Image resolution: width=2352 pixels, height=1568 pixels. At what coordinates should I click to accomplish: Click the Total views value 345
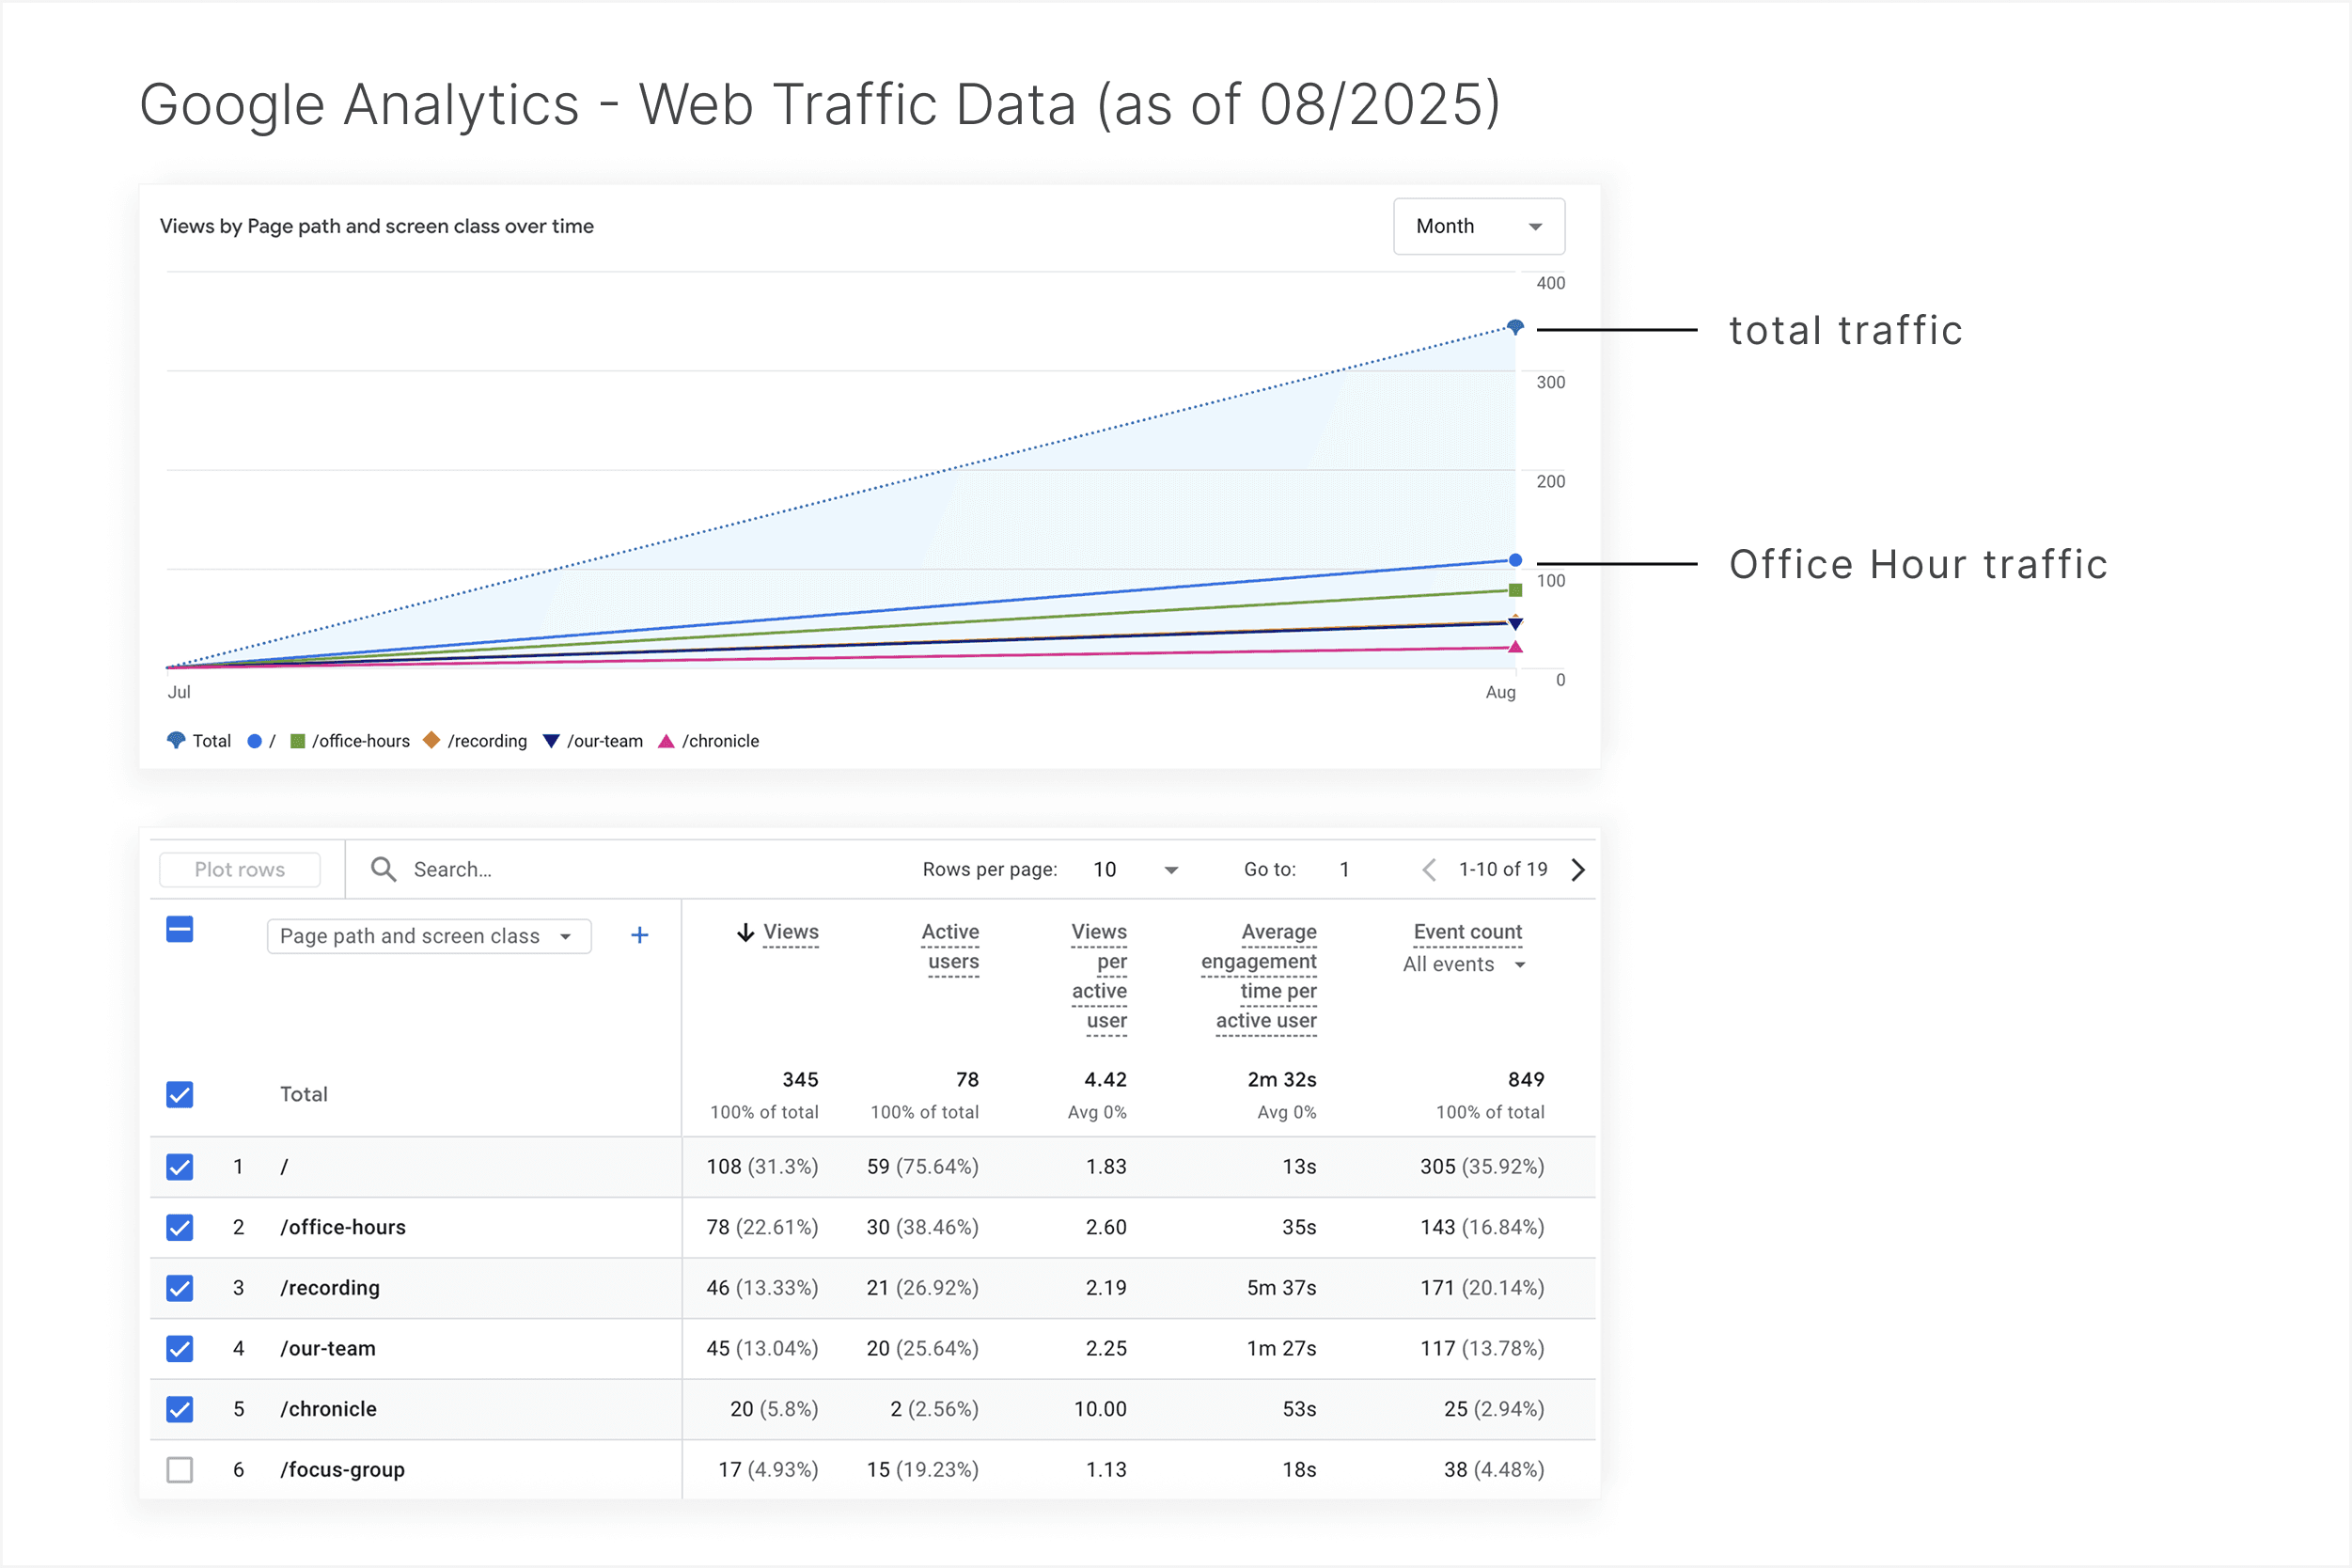pos(800,1080)
